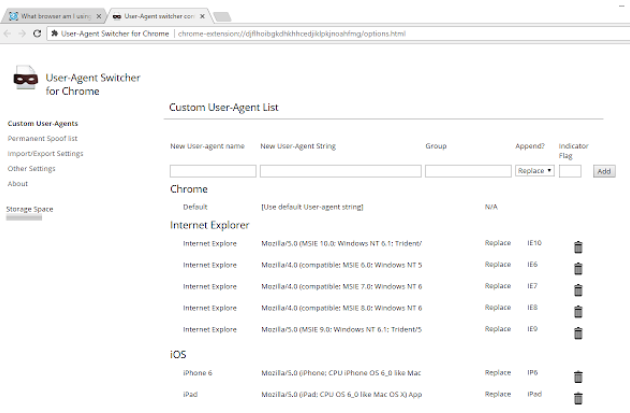This screenshot has height=413, width=630.
Task: Close the 'What browser am I using' tab
Action: pos(99,16)
